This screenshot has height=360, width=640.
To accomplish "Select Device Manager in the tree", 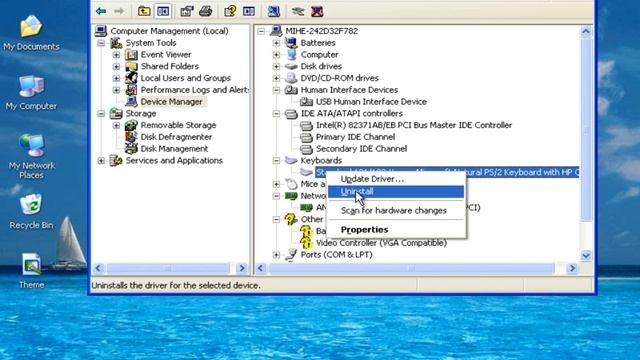I will [171, 102].
